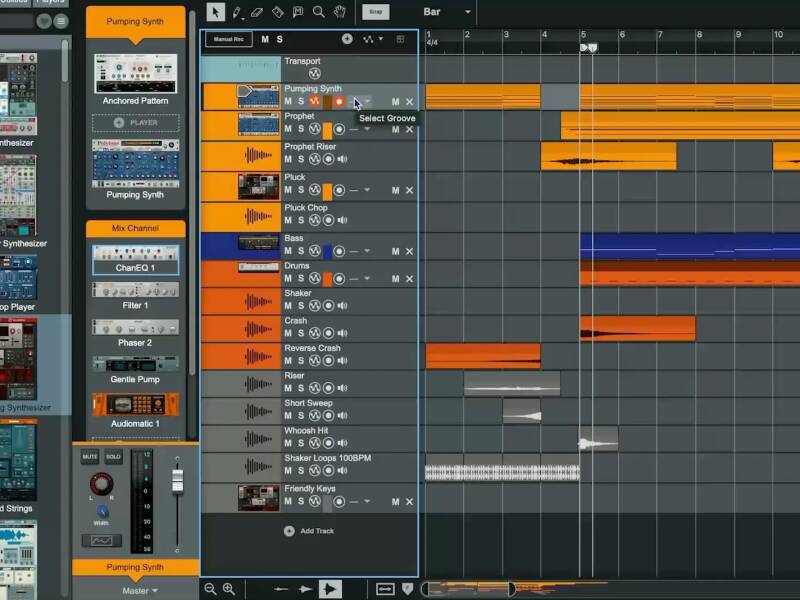Click the channel strip volume fader
The image size is (800, 600).
[177, 481]
